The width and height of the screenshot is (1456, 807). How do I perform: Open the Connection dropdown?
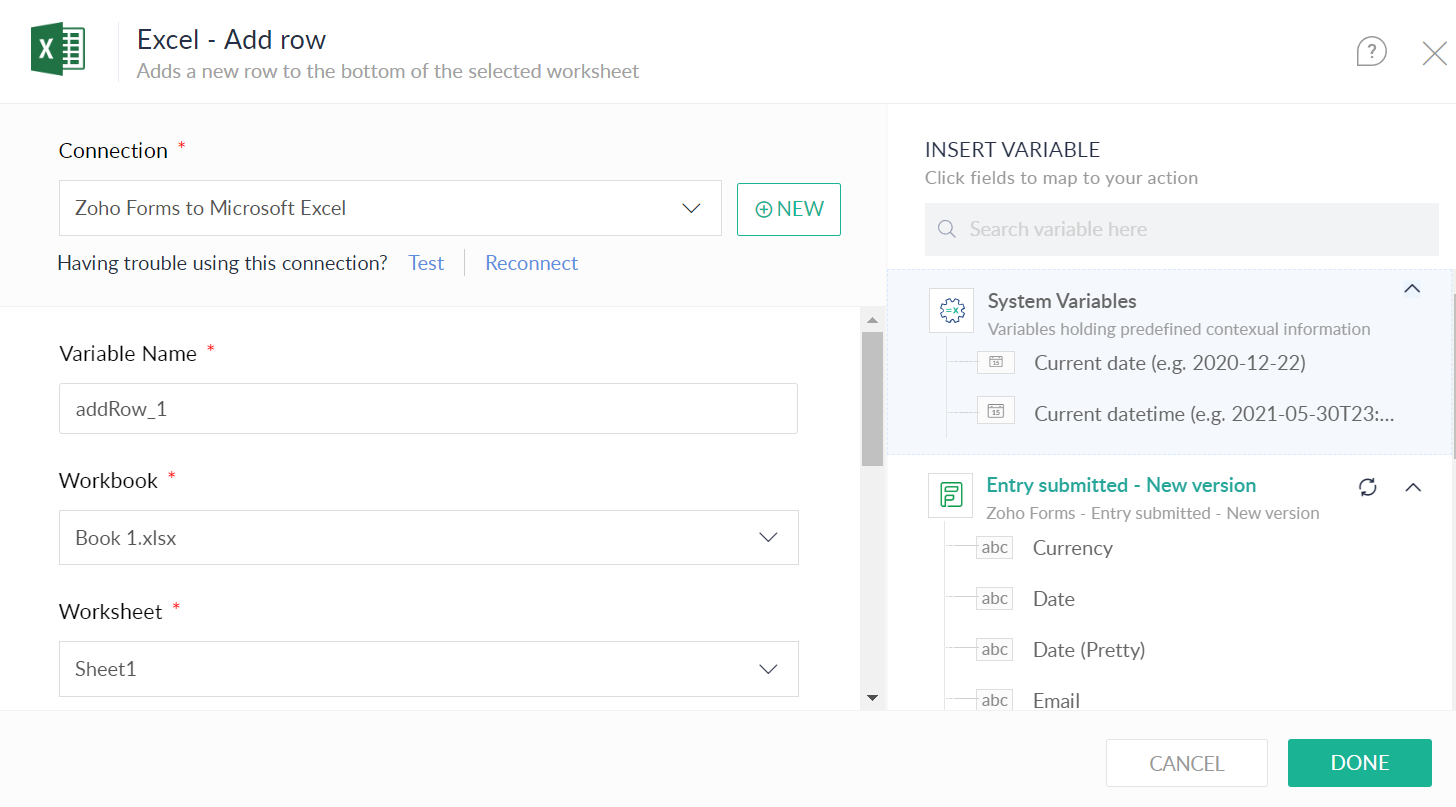[390, 208]
